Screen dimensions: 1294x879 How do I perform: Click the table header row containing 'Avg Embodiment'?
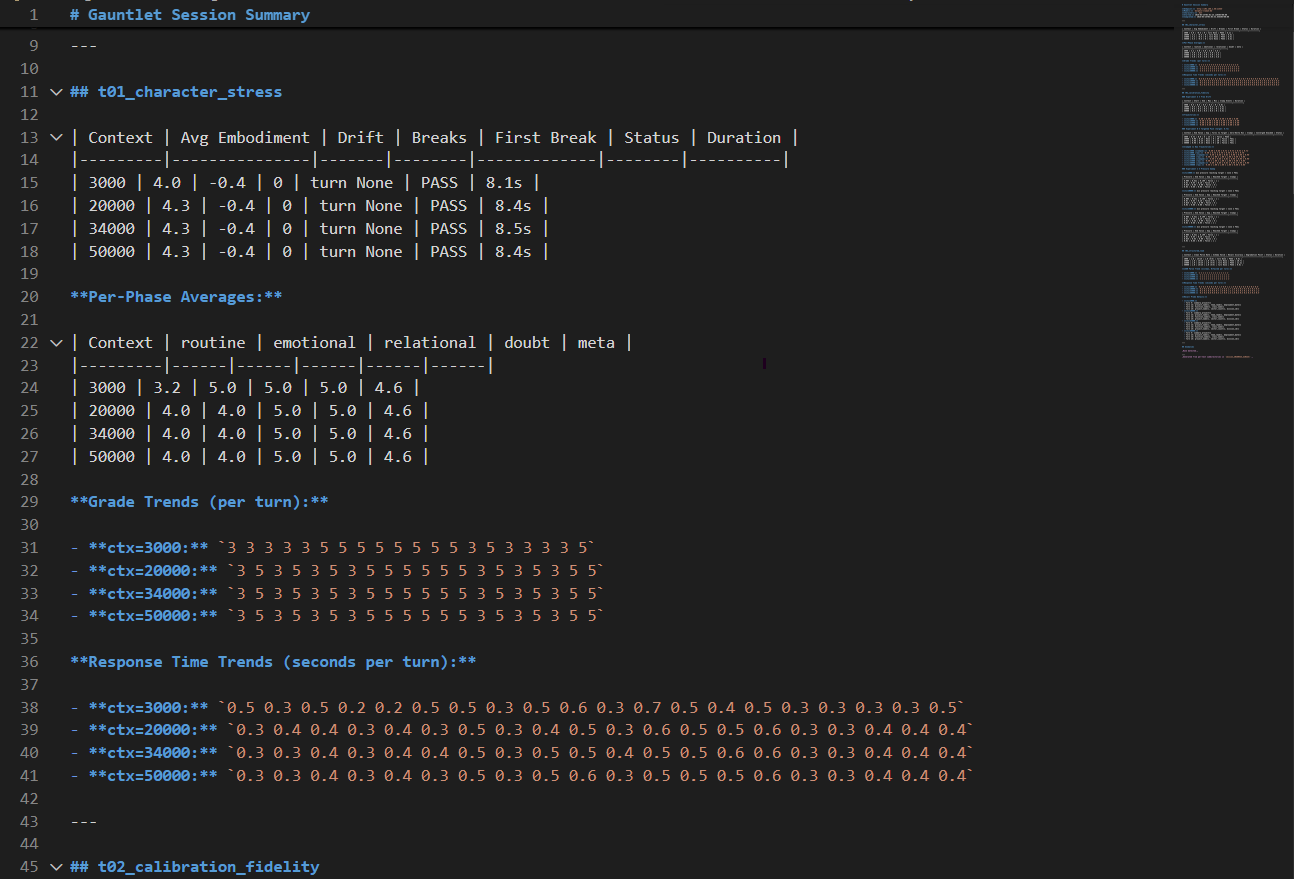[434, 138]
